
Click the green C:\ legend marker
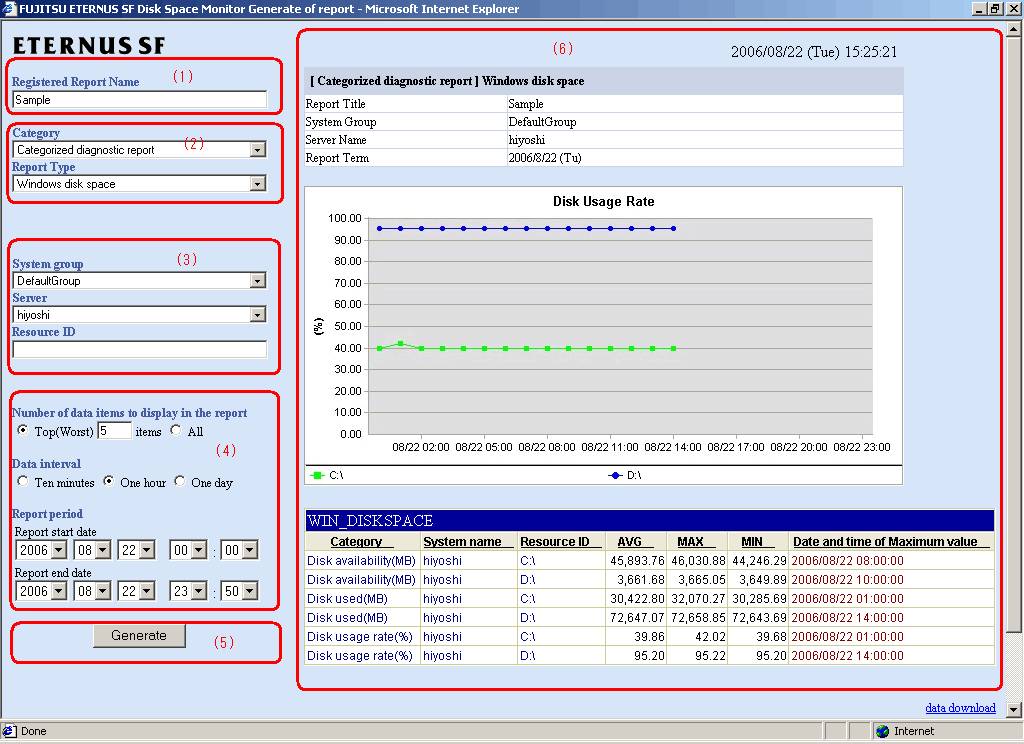[x=318, y=476]
